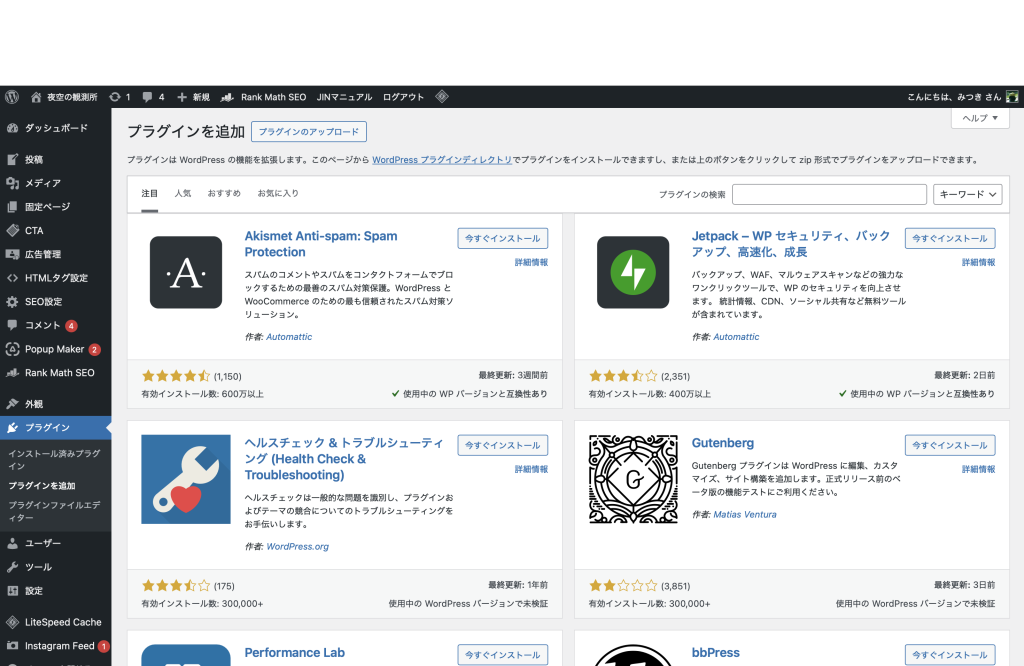This screenshot has width=1024, height=666.
Task: Click プラグインのアップロード button
Action: tap(309, 132)
